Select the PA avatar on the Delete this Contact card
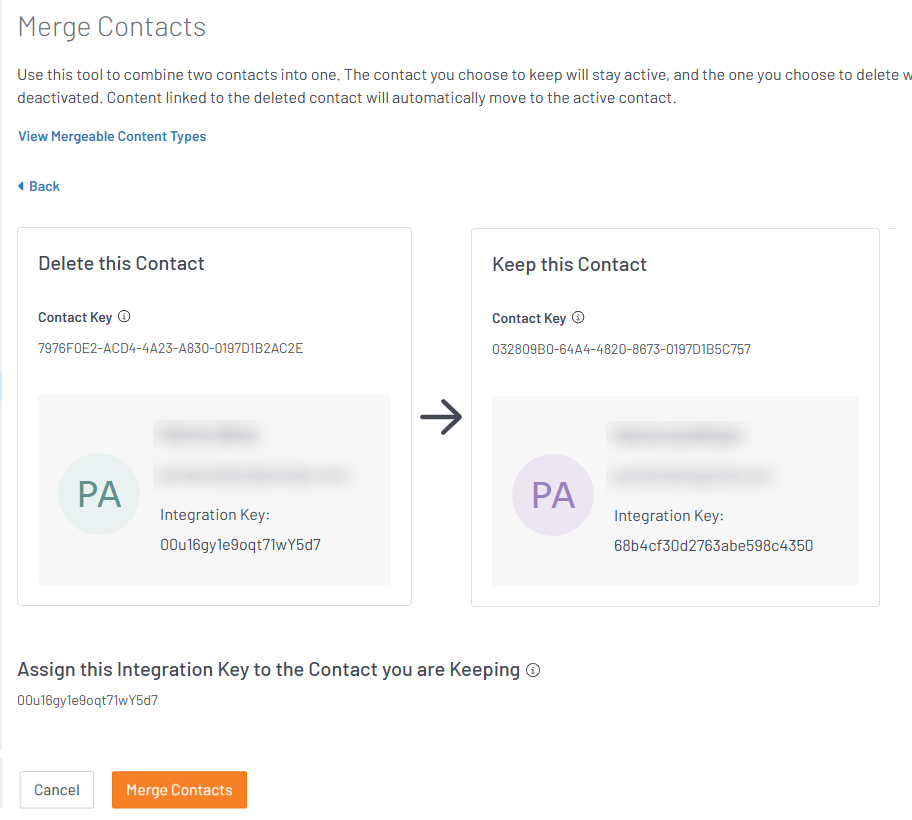Viewport: 912px width, 820px height. pyautogui.click(x=99, y=494)
